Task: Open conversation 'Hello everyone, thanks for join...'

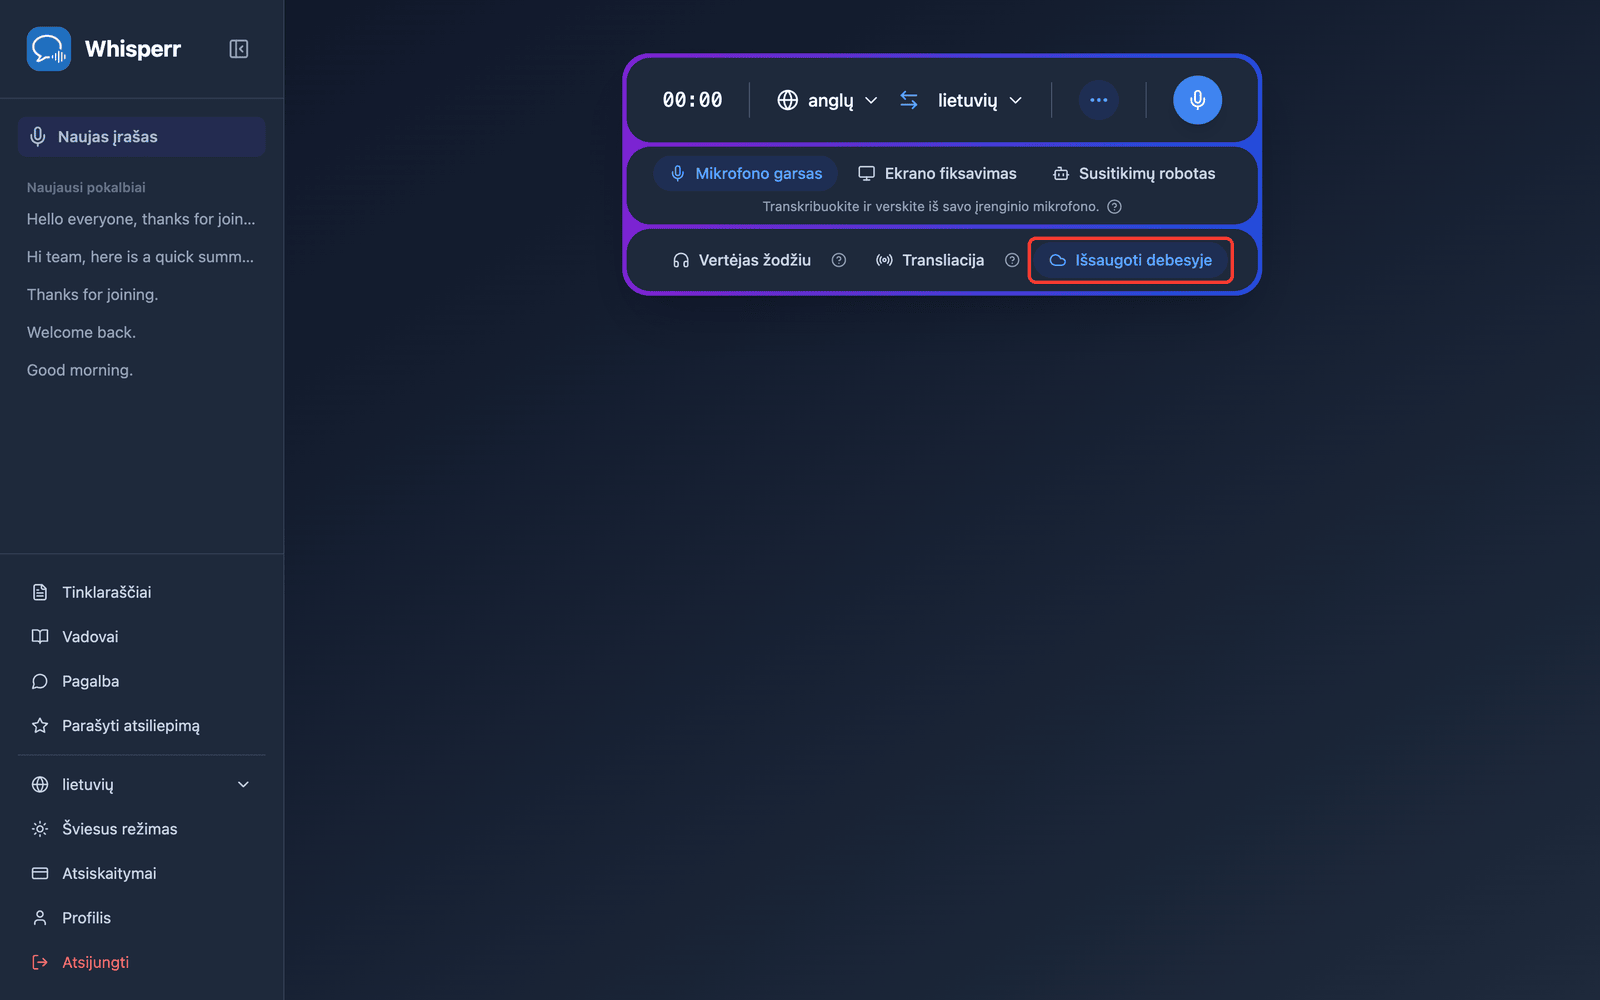Action: coord(141,219)
